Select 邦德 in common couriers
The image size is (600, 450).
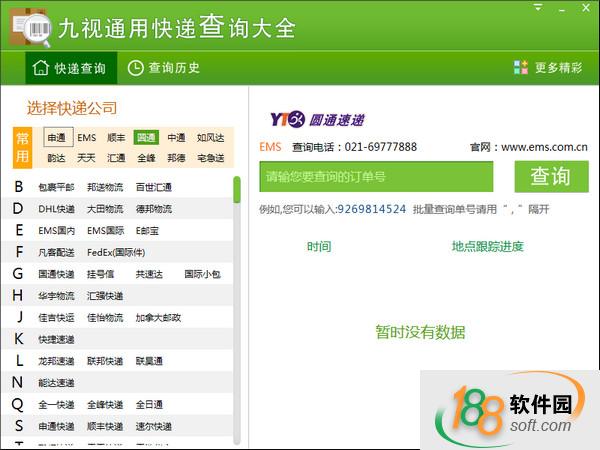176,158
